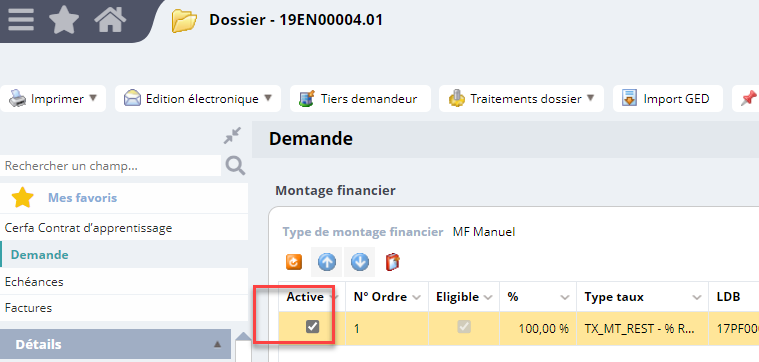Click the Type taux column header

(x=643, y=297)
